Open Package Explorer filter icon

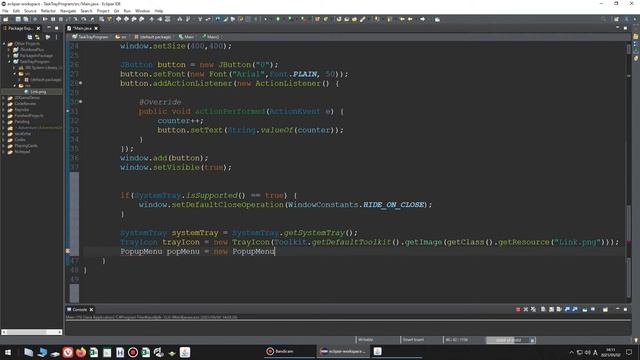pos(47,37)
